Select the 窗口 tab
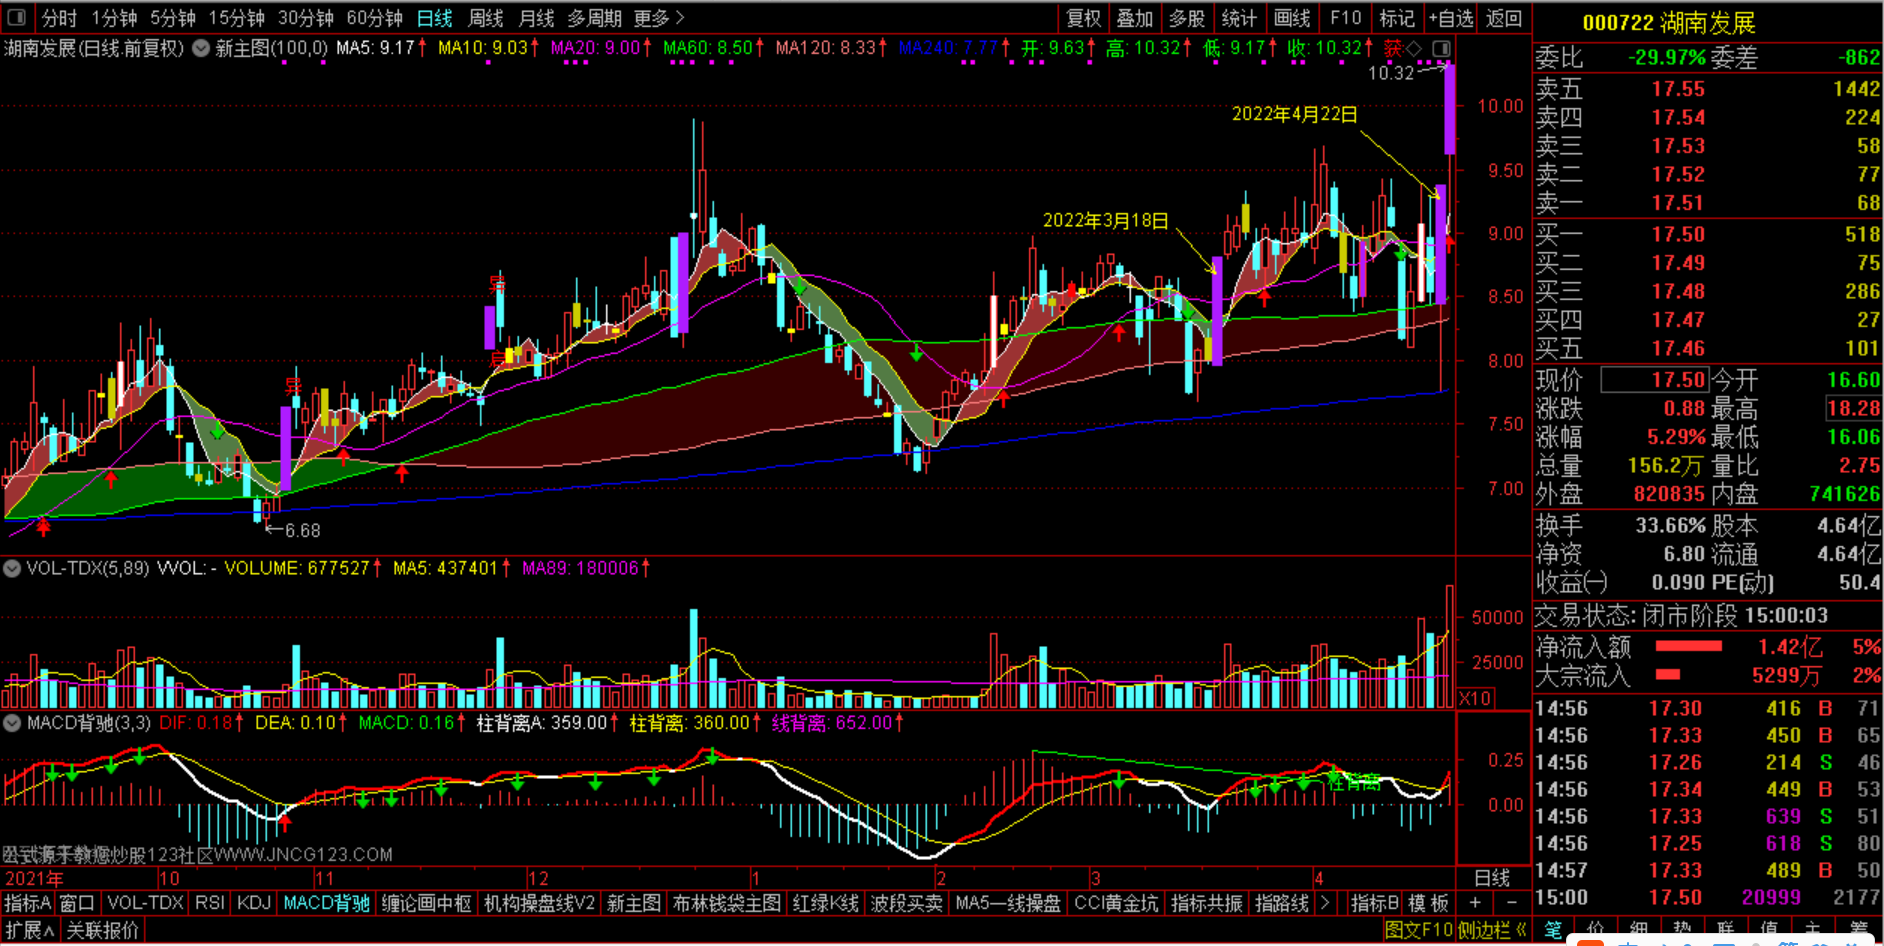Screen dimensions: 1884x946 click(x=77, y=903)
